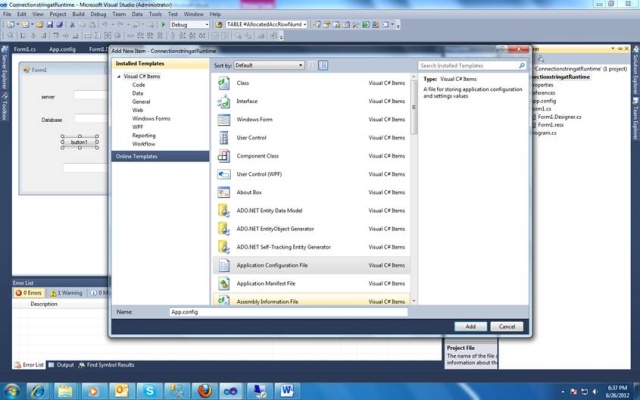The width and height of the screenshot is (640, 400).
Task: Click the Windows Start button
Action: click(11, 391)
